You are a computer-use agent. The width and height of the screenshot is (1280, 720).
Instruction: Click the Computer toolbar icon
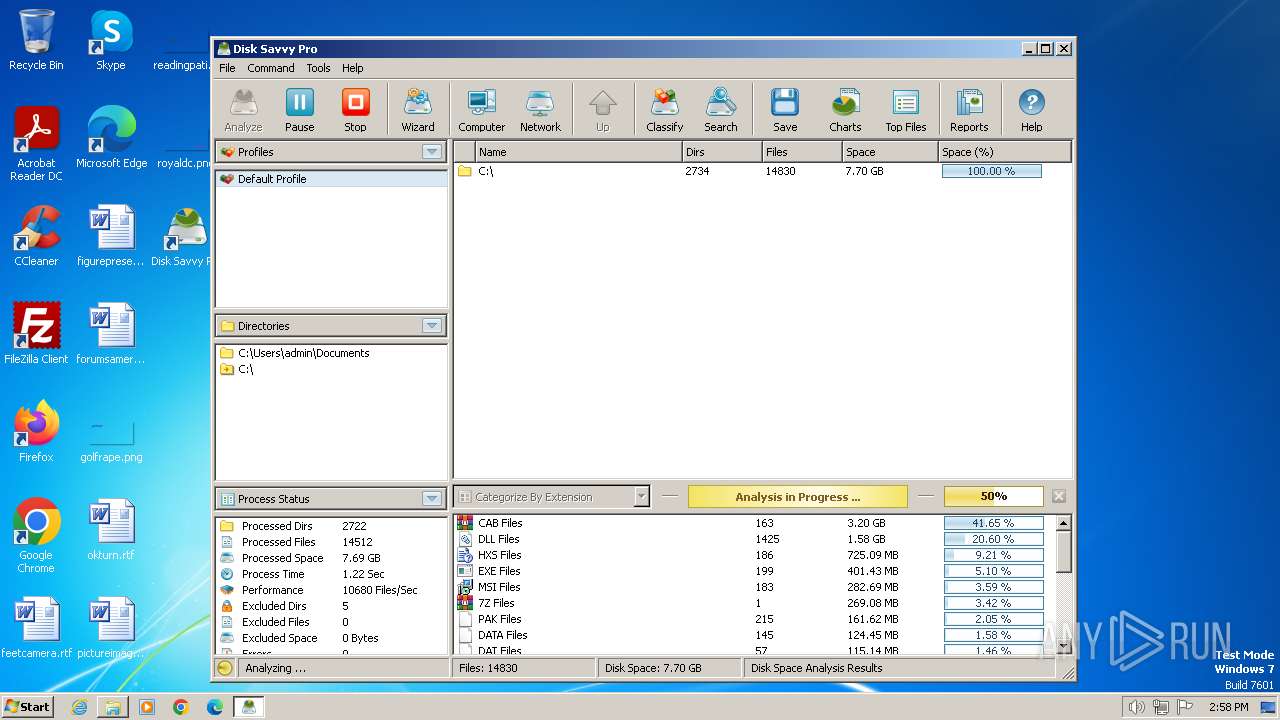point(482,110)
